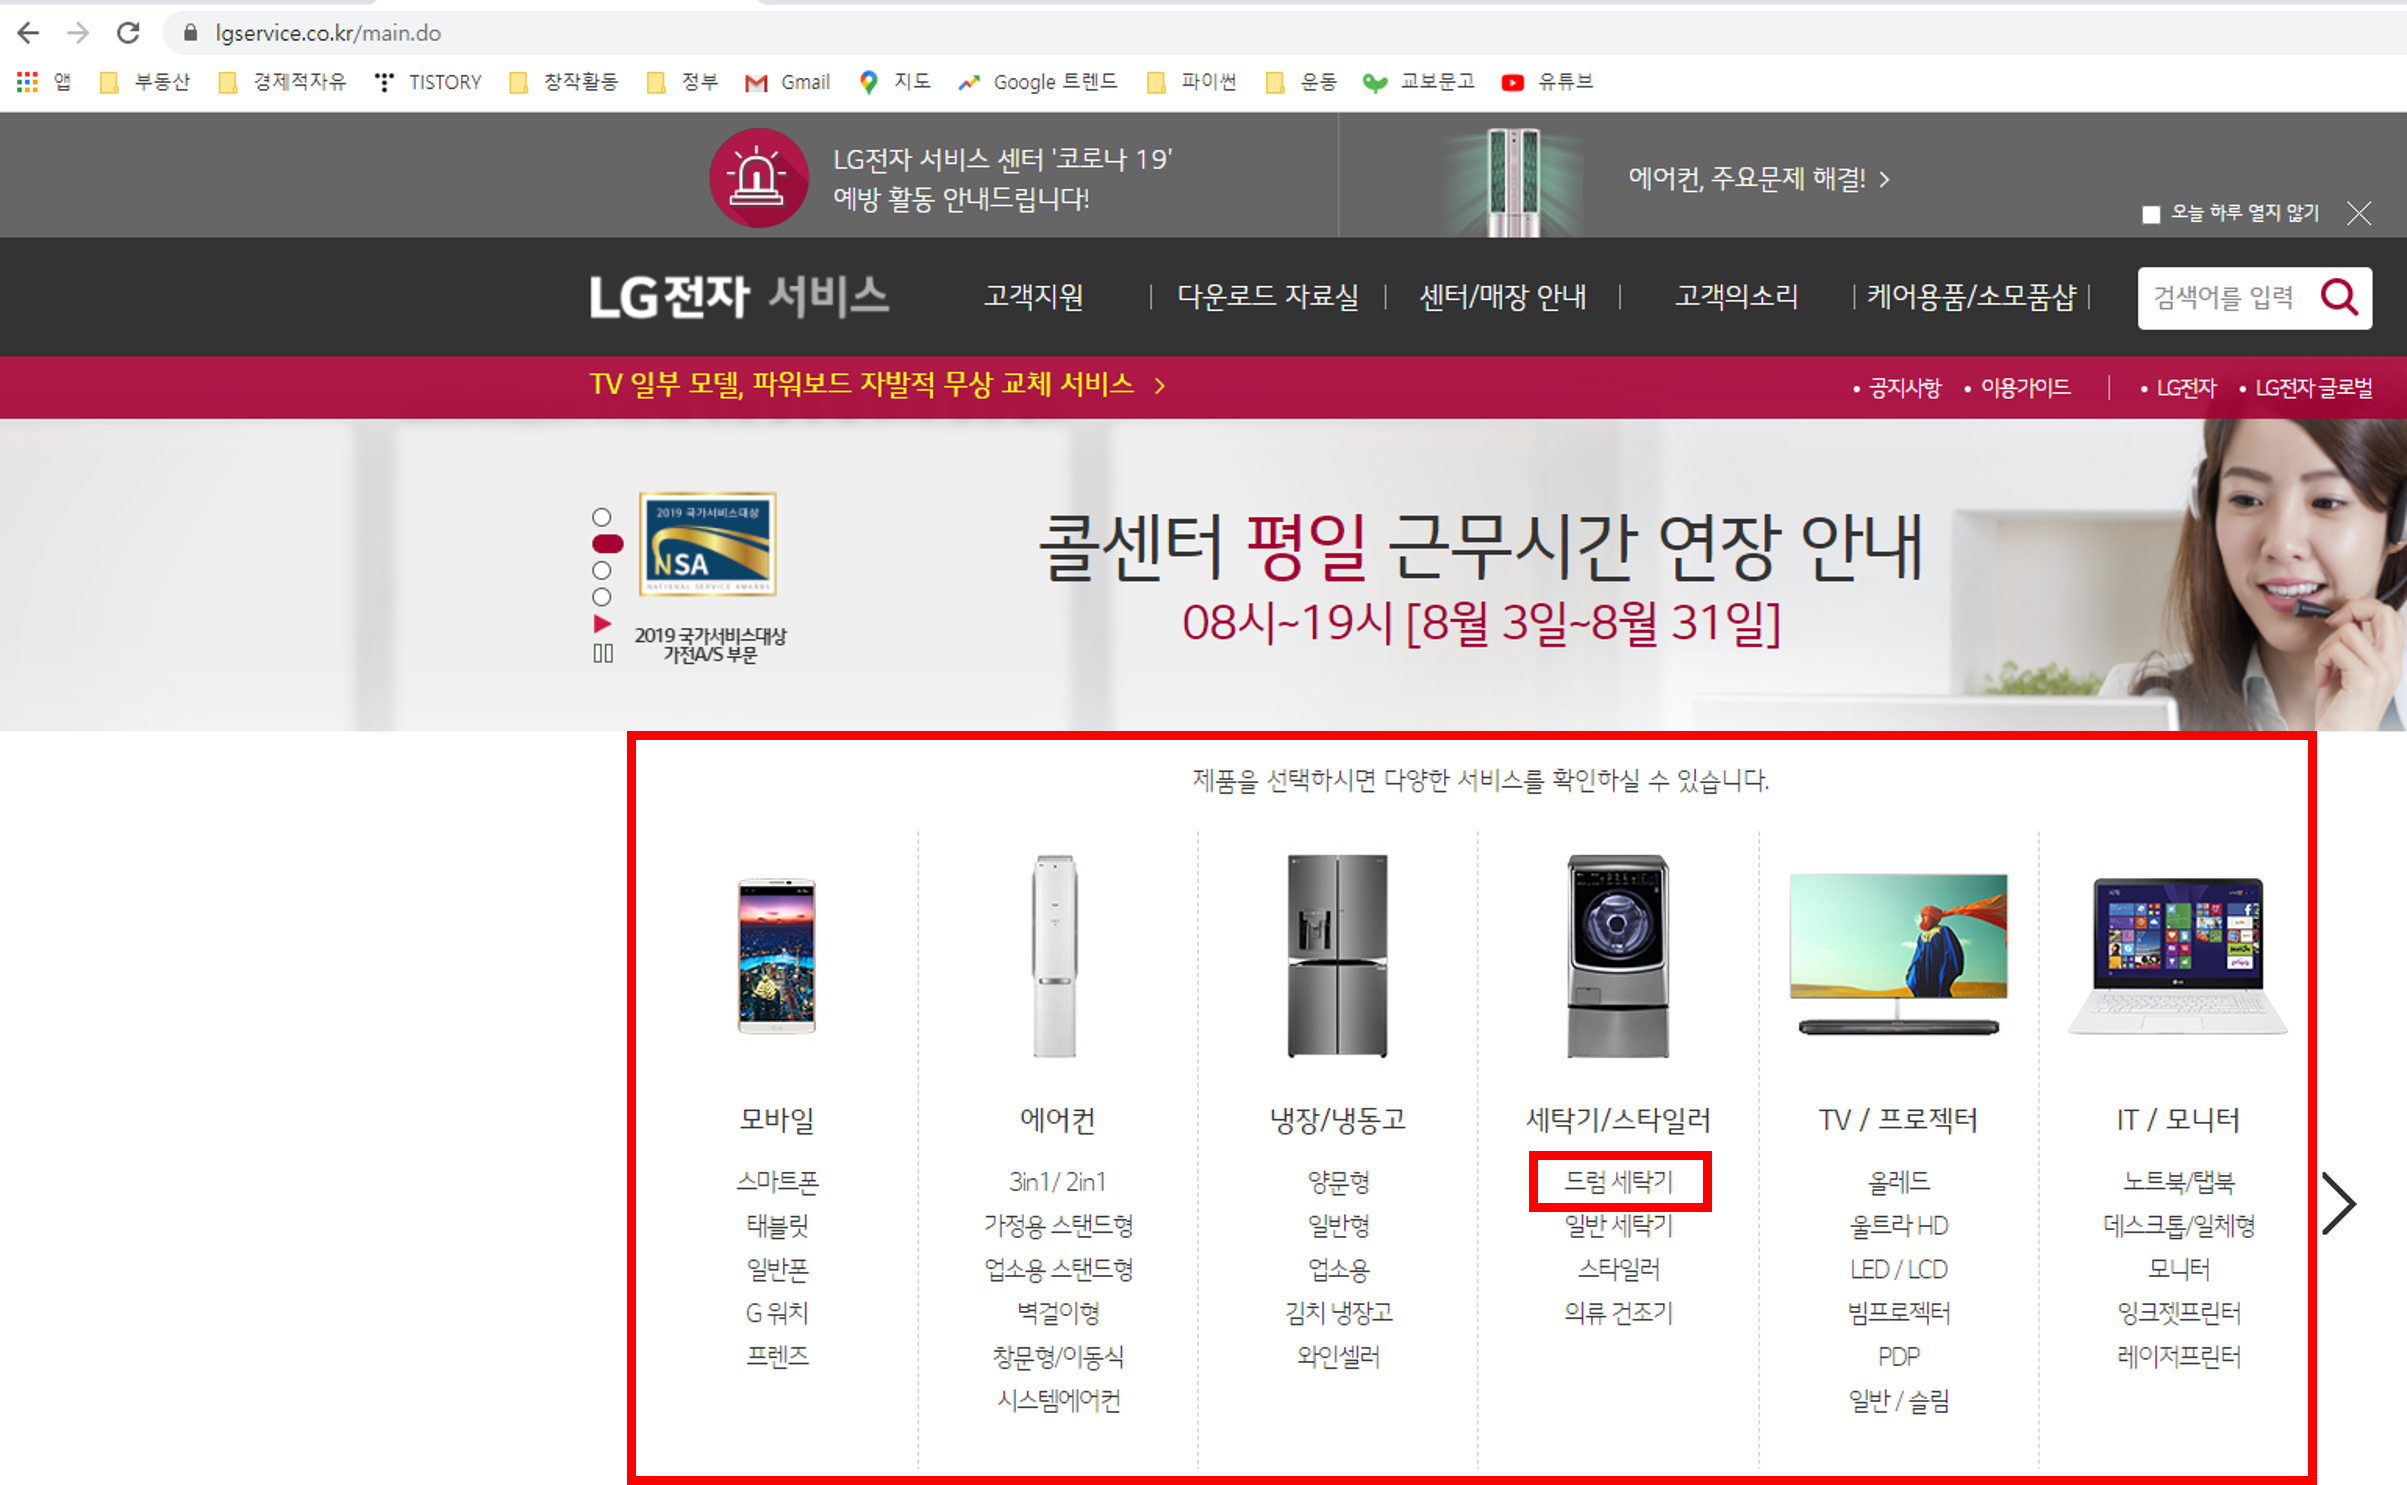This screenshot has height=1485, width=2407.
Task: Check 오늘 하루 열지 않기 checkbox
Action: tap(2151, 214)
